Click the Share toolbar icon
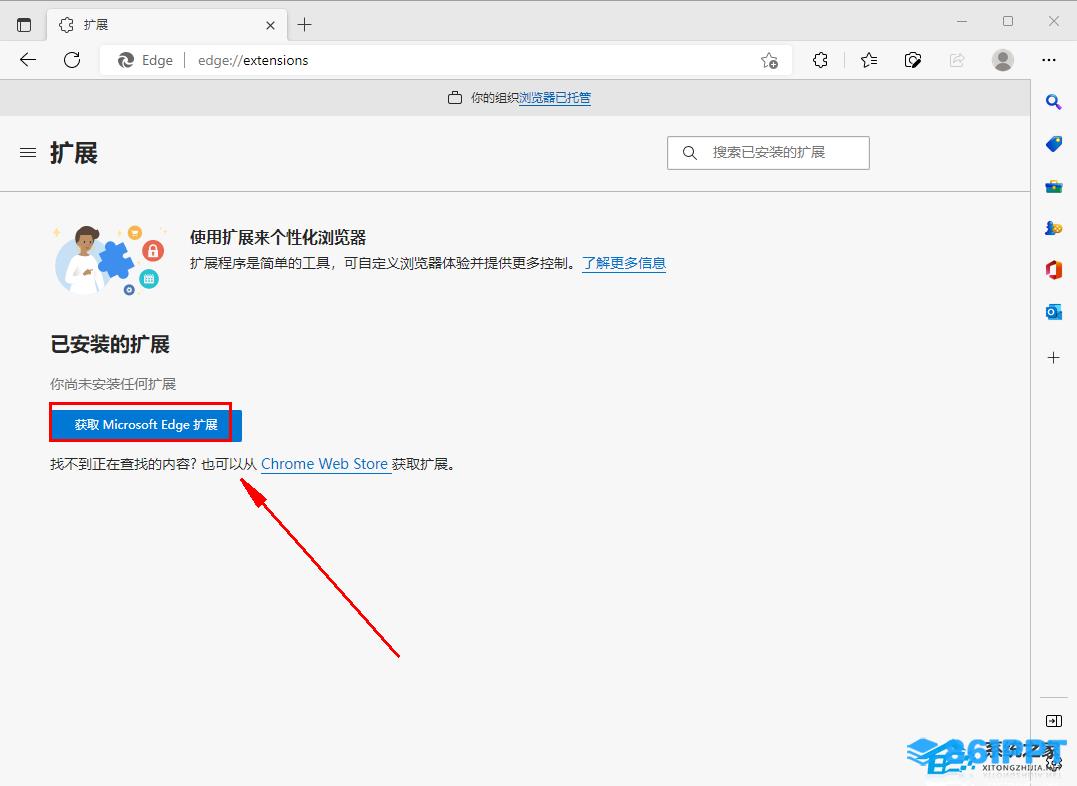The height and width of the screenshot is (786, 1077). [x=957, y=60]
